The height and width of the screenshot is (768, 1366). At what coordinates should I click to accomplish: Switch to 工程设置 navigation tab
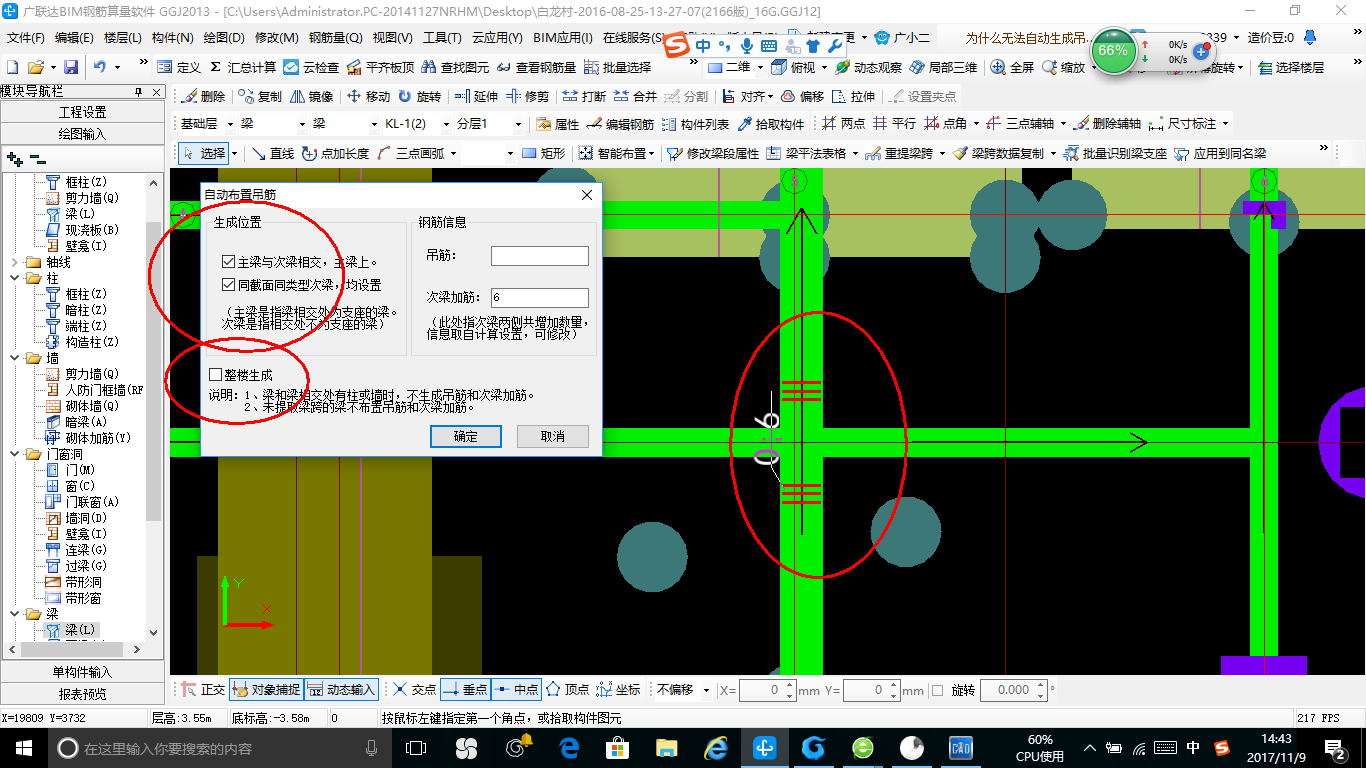pos(82,112)
